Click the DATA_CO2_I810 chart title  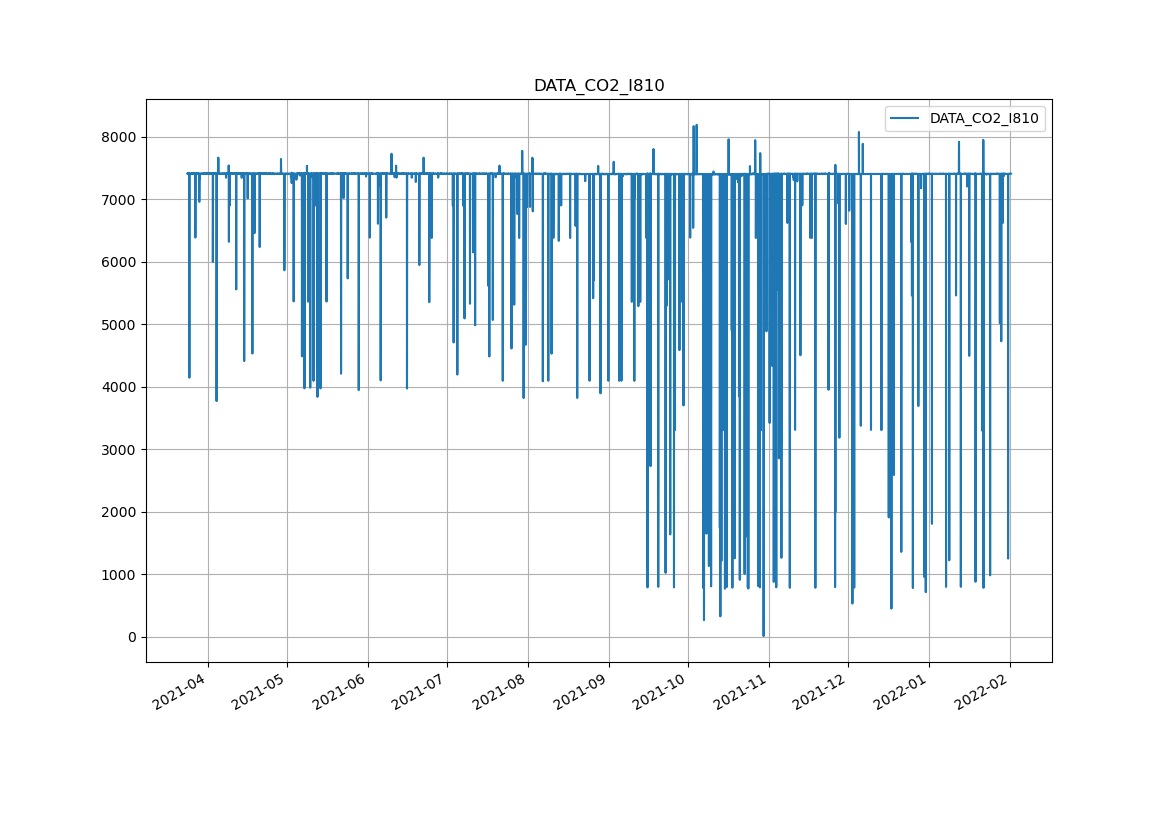pyautogui.click(x=598, y=86)
